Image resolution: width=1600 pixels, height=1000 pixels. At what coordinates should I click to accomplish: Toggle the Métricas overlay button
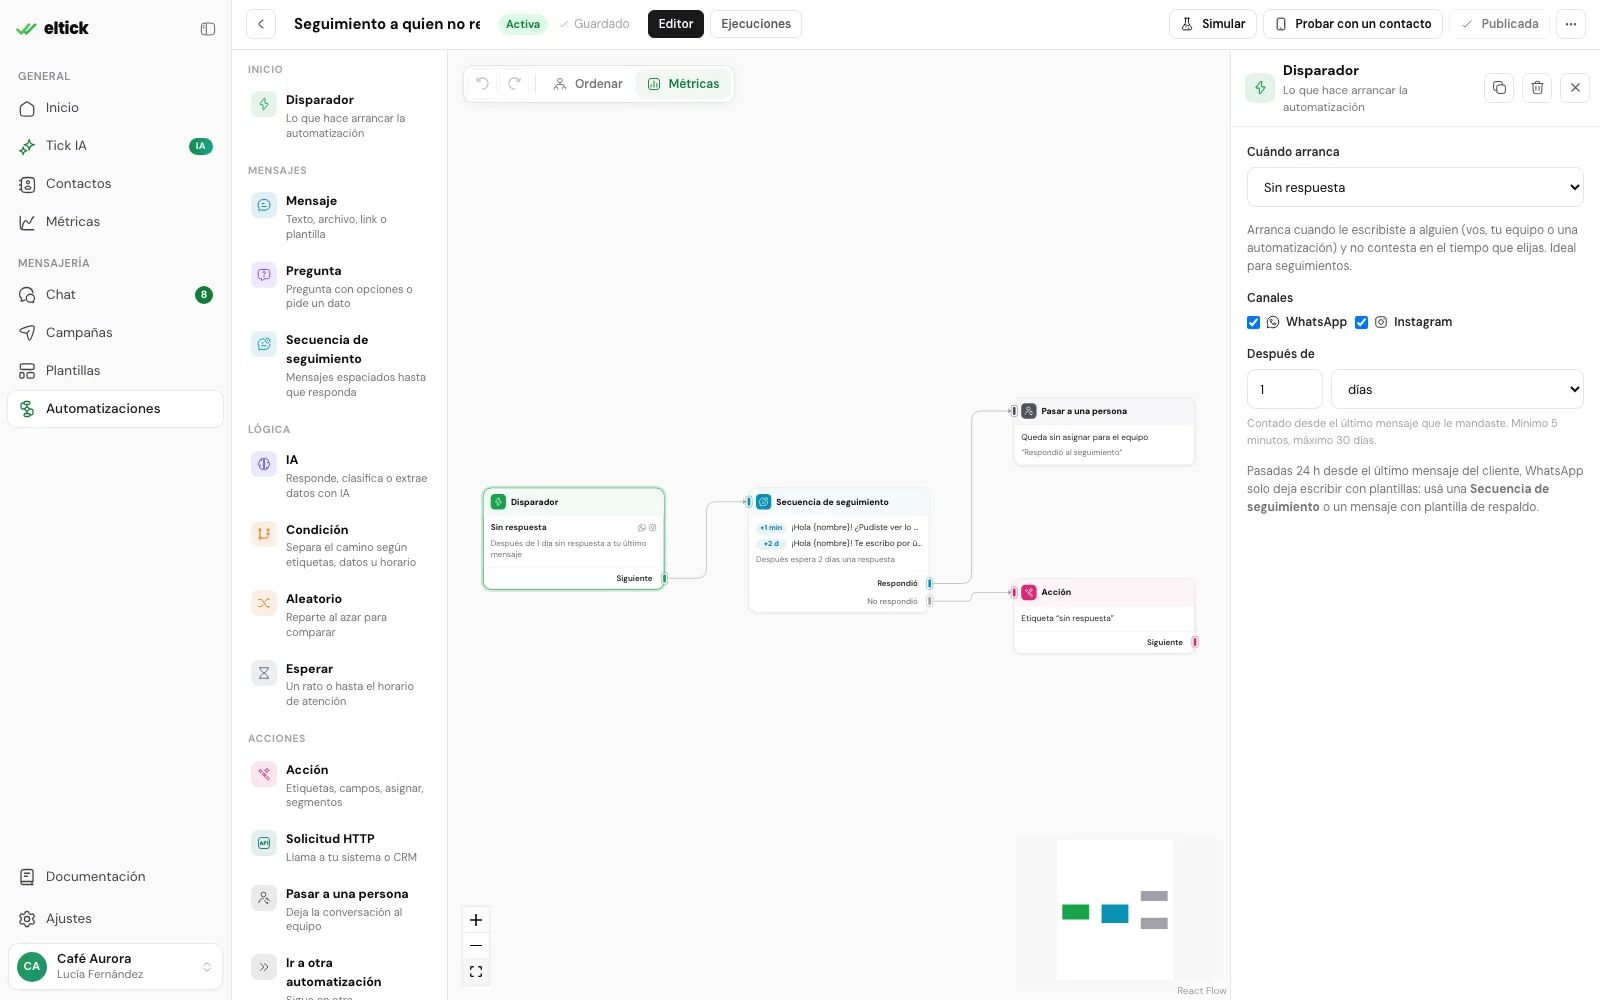[684, 84]
